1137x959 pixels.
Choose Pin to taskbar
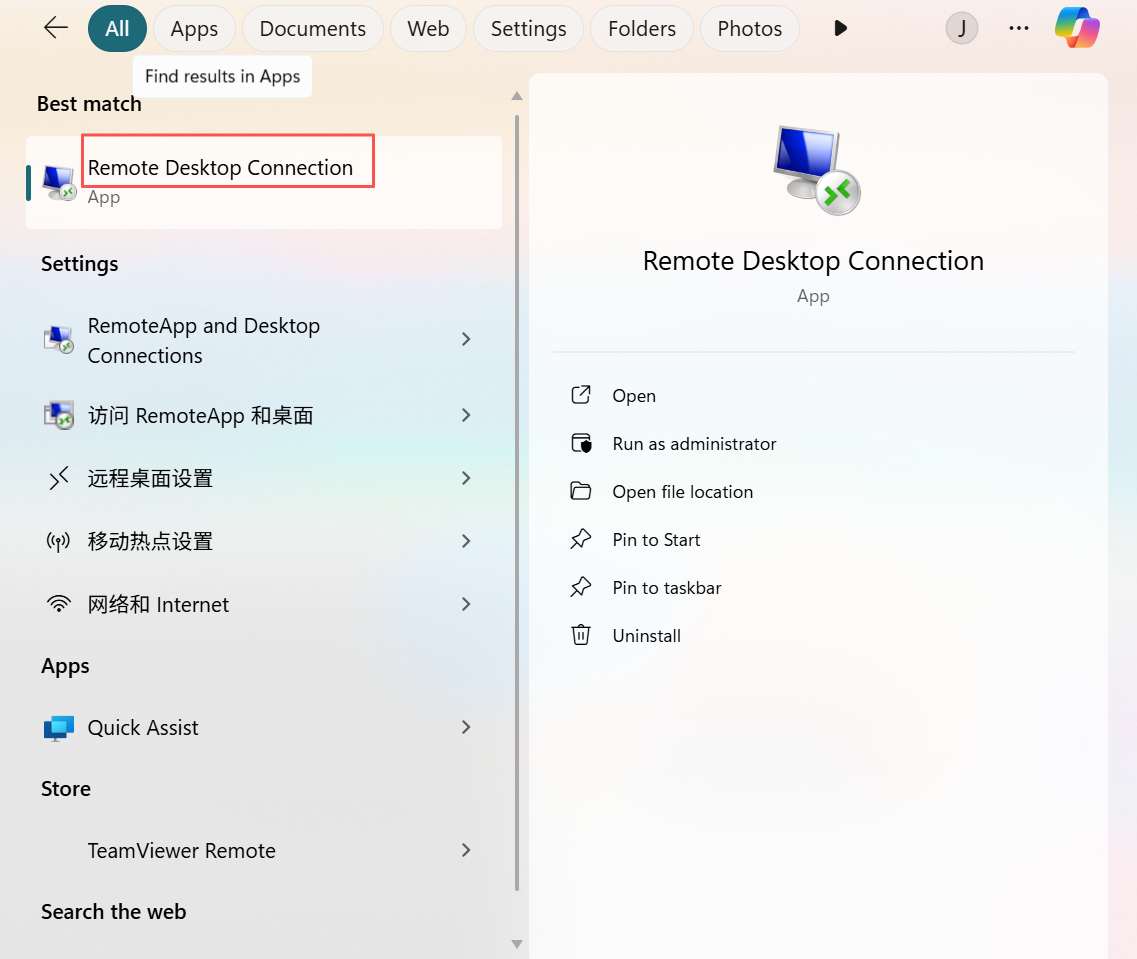pos(666,587)
